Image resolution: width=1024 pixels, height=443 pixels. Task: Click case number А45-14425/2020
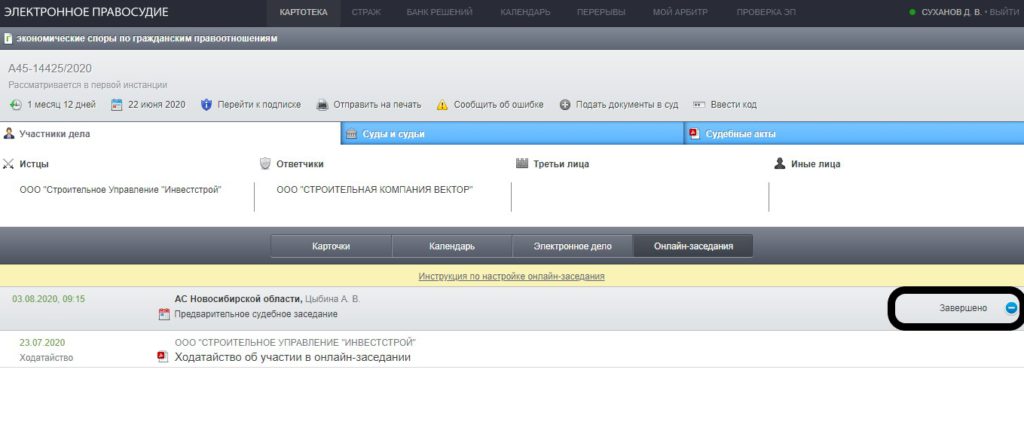coord(50,69)
